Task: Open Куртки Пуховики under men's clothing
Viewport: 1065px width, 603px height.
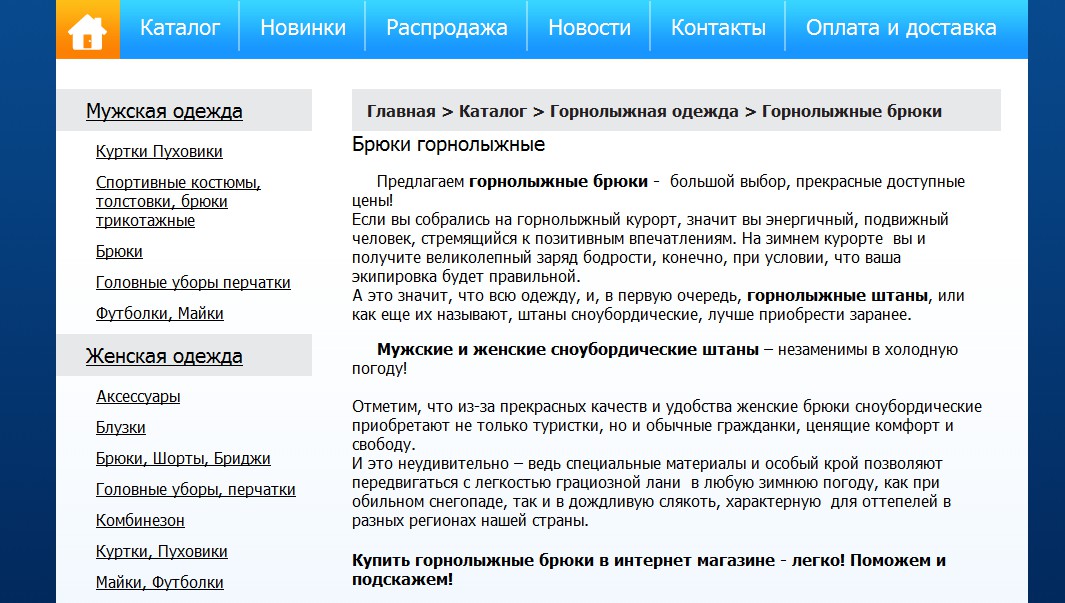Action: click(x=159, y=151)
